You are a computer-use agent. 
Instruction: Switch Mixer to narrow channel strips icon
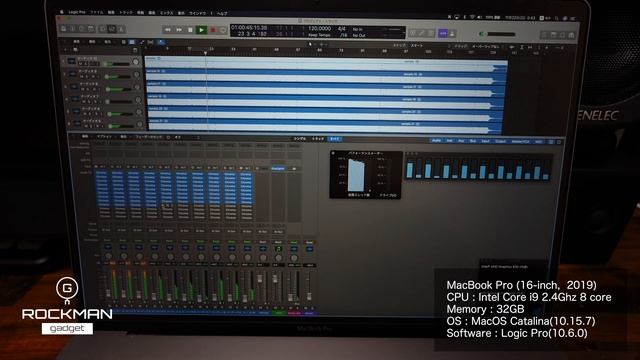point(551,142)
